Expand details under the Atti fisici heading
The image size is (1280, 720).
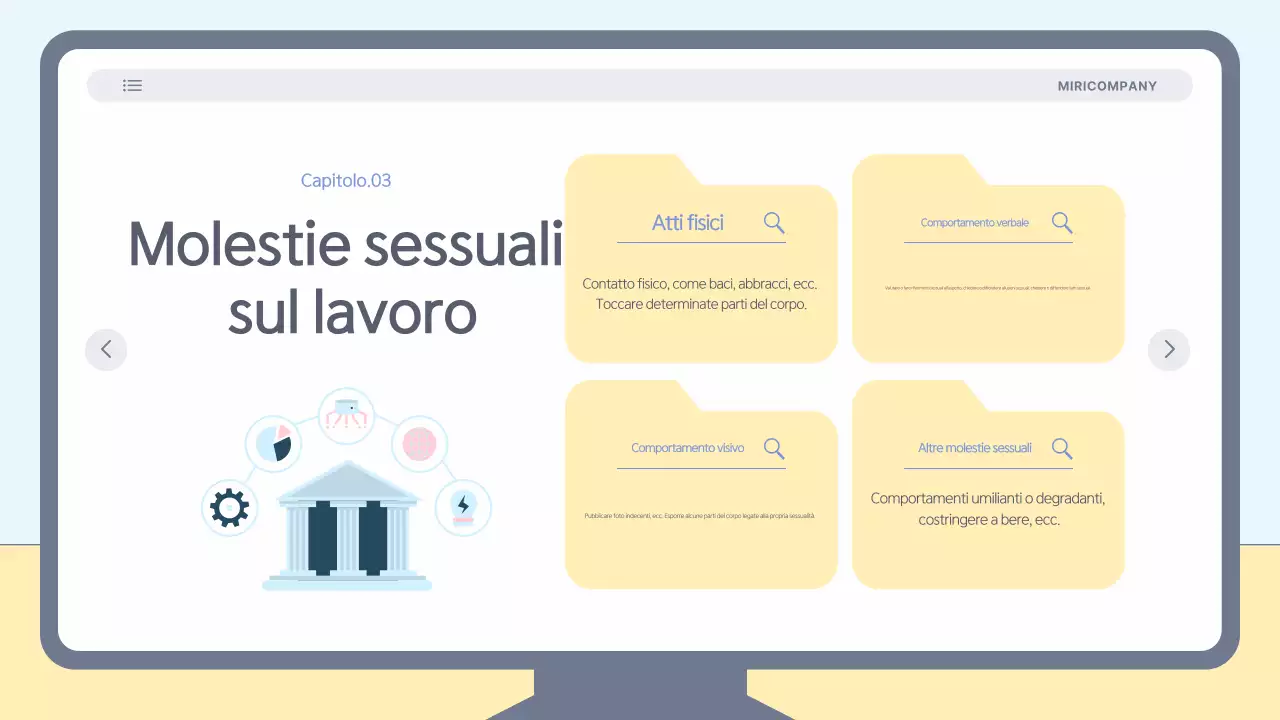700,293
